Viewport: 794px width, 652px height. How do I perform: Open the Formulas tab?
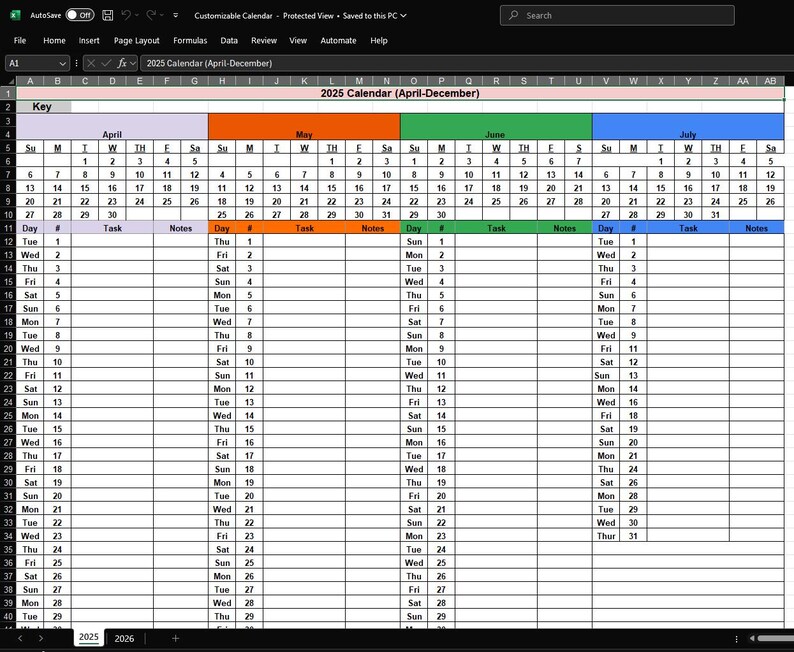tap(190, 40)
